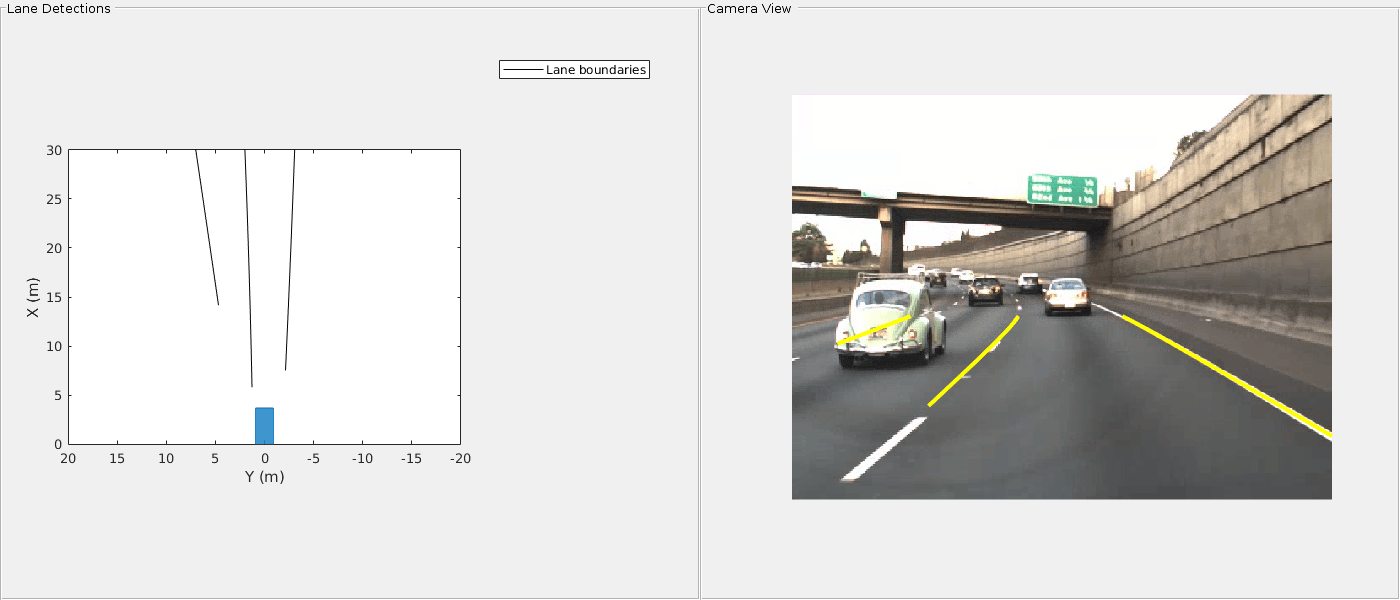Click the white dashed lane marking on road

point(884,449)
